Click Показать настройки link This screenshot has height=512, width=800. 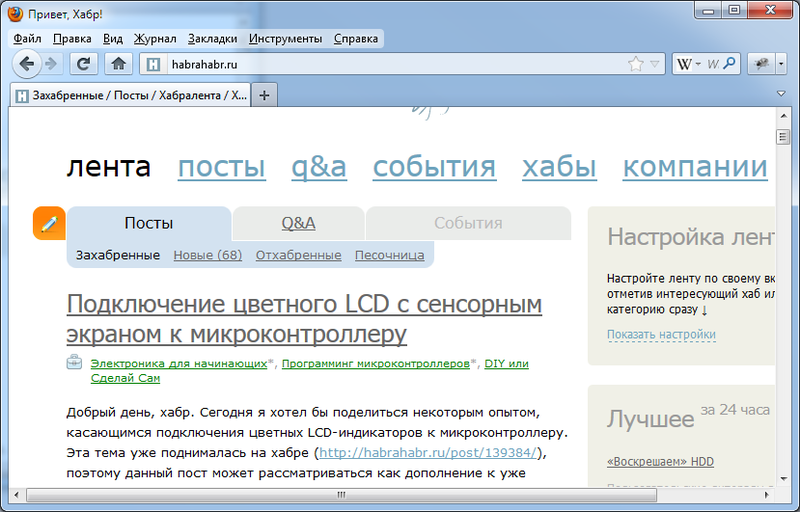(661, 335)
